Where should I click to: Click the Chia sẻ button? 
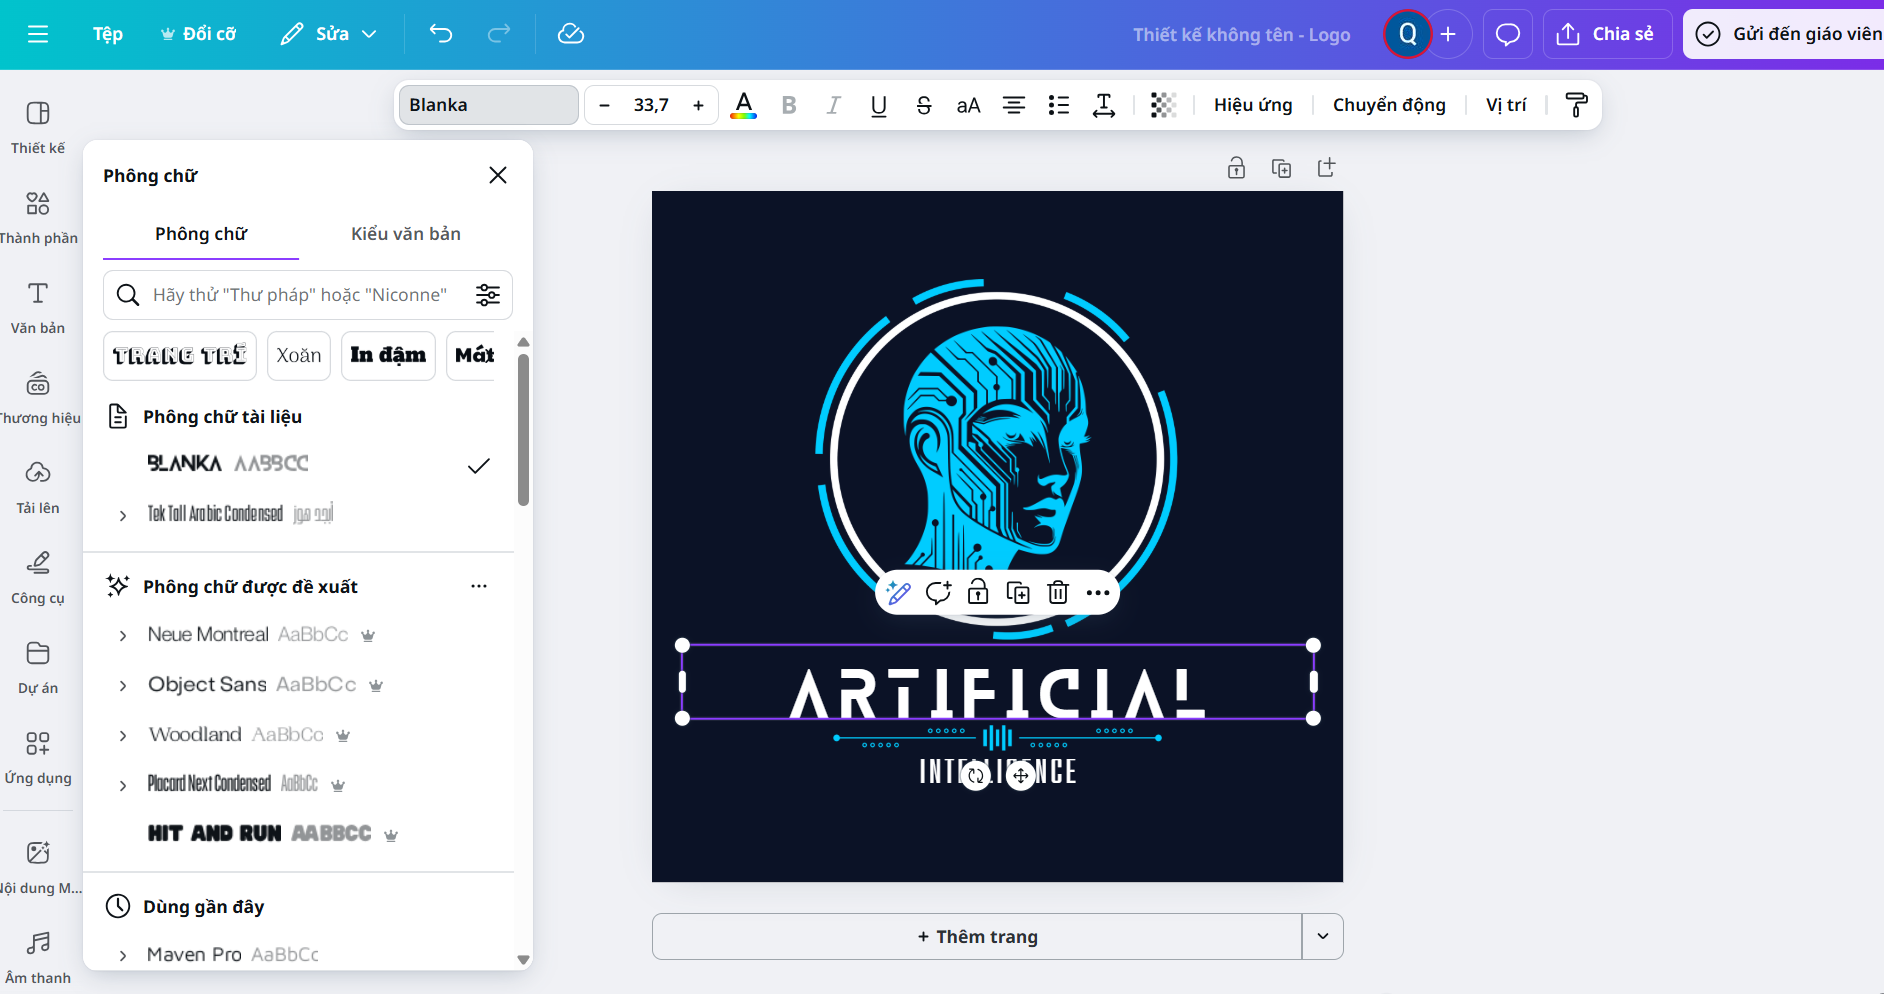[1607, 34]
